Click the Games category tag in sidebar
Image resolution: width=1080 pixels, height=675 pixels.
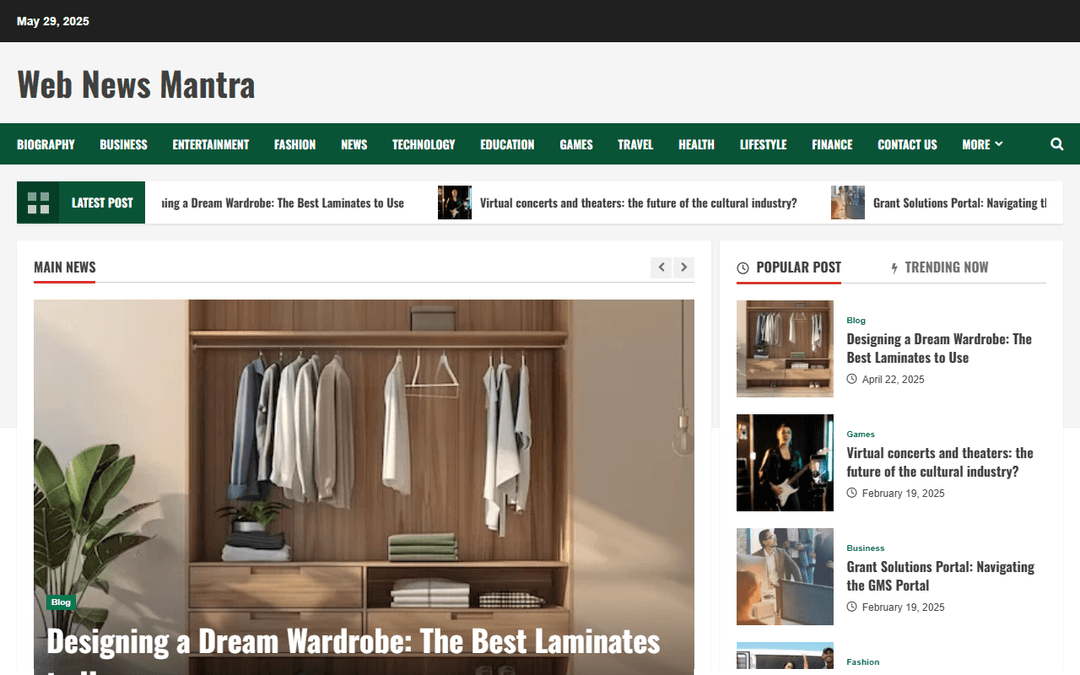pyautogui.click(x=860, y=434)
